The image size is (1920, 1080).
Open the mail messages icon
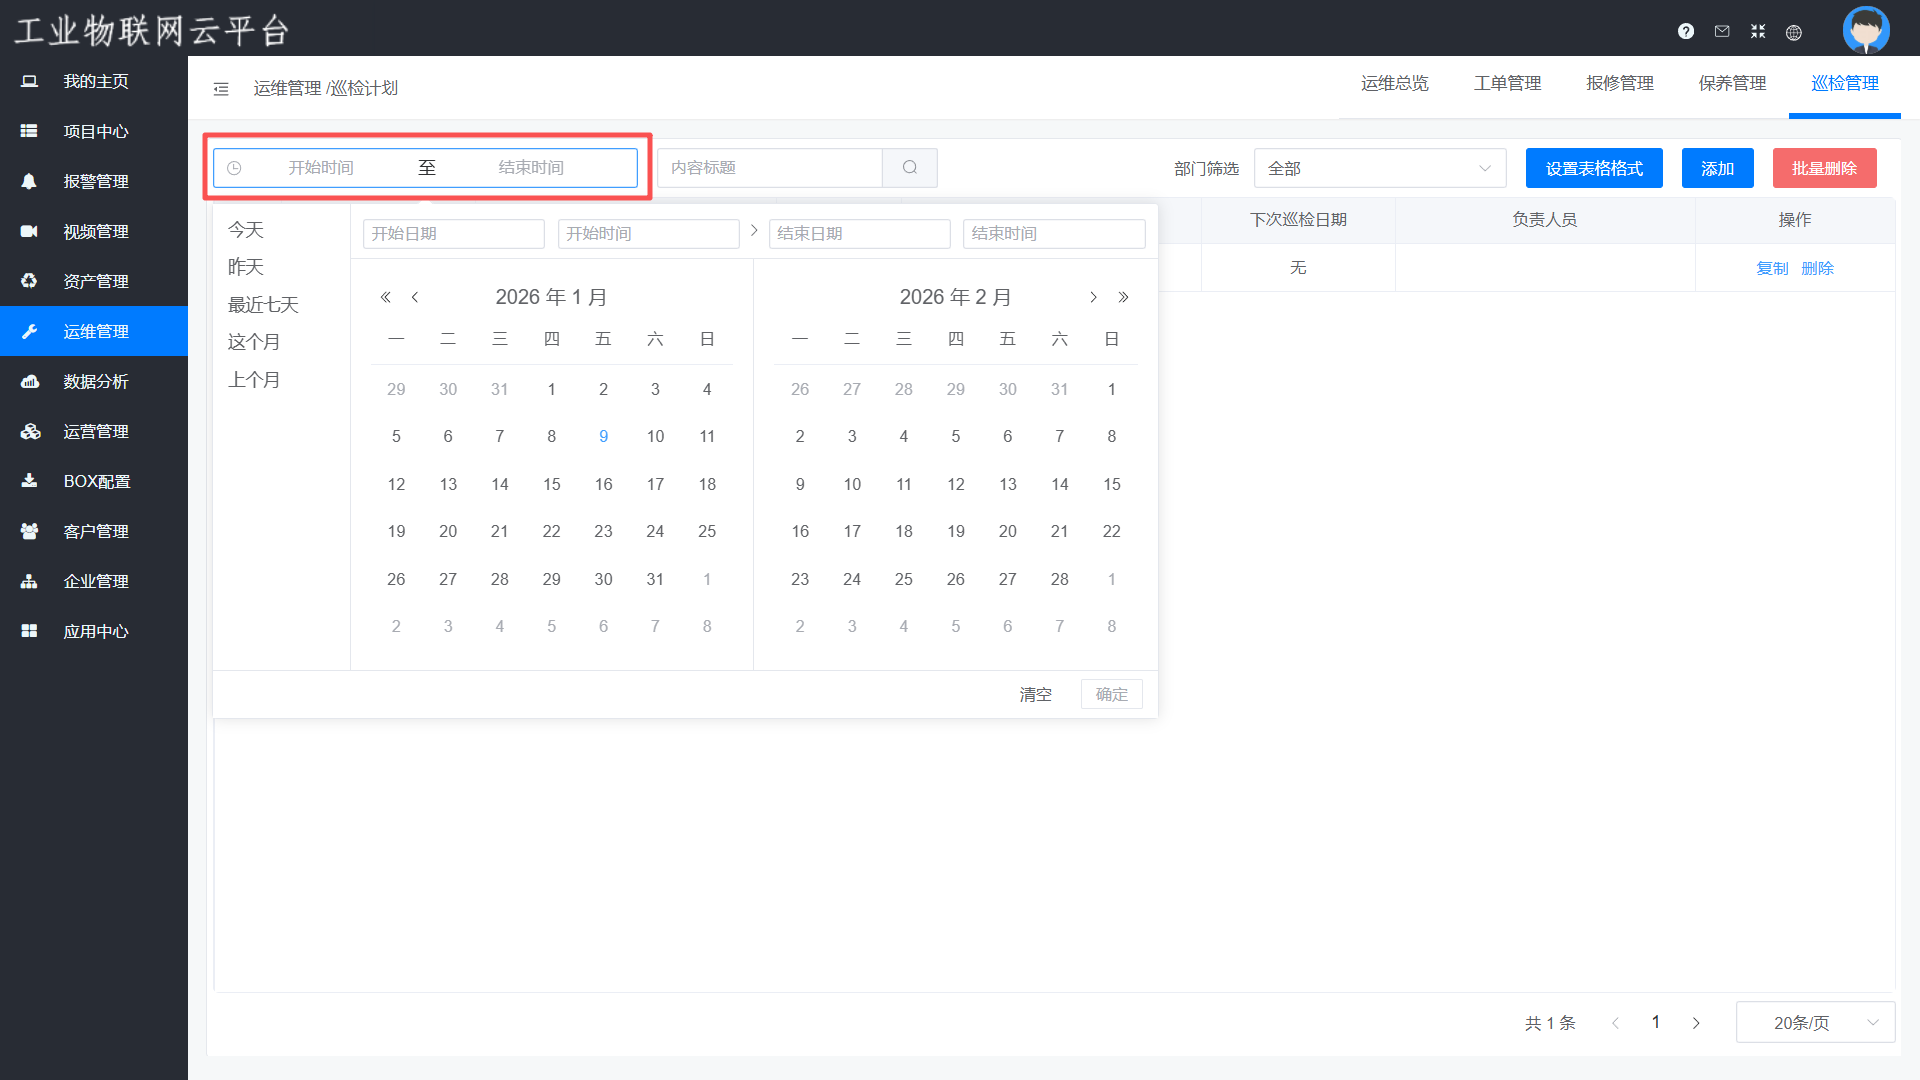pos(1722,31)
